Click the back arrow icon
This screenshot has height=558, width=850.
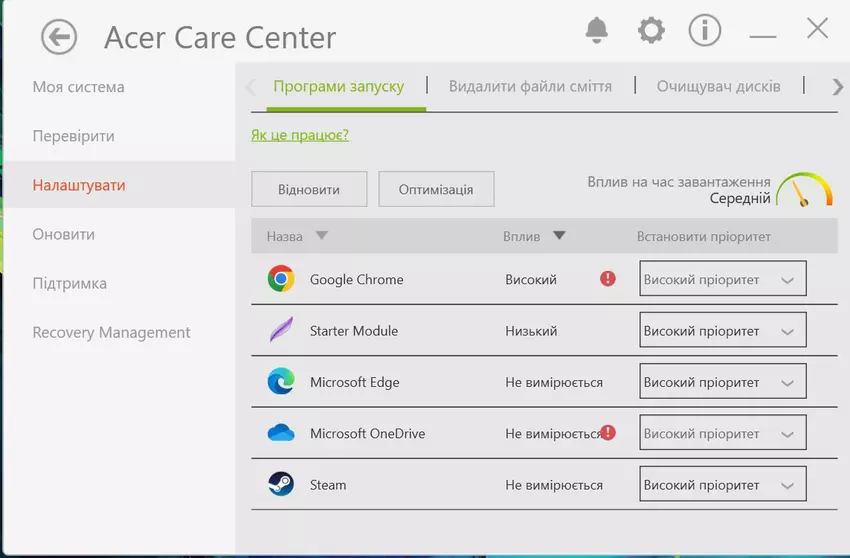pyautogui.click(x=59, y=38)
